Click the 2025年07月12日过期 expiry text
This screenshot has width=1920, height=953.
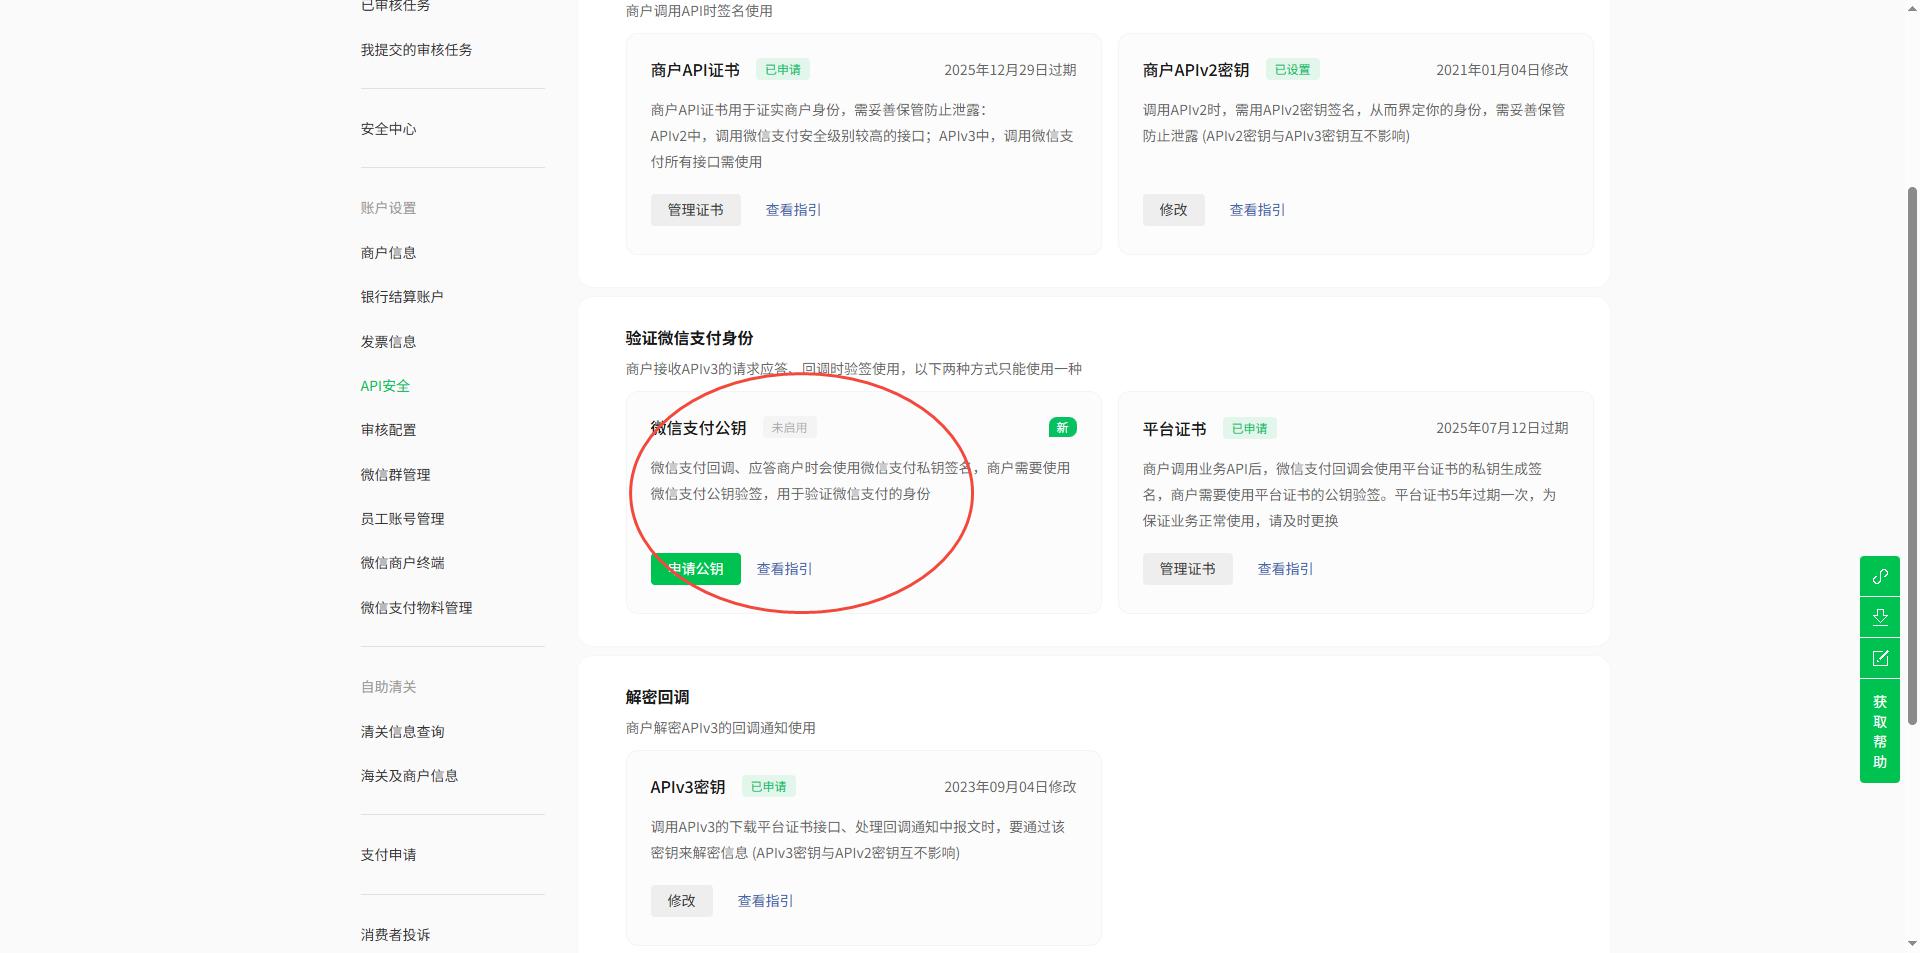tap(1502, 428)
